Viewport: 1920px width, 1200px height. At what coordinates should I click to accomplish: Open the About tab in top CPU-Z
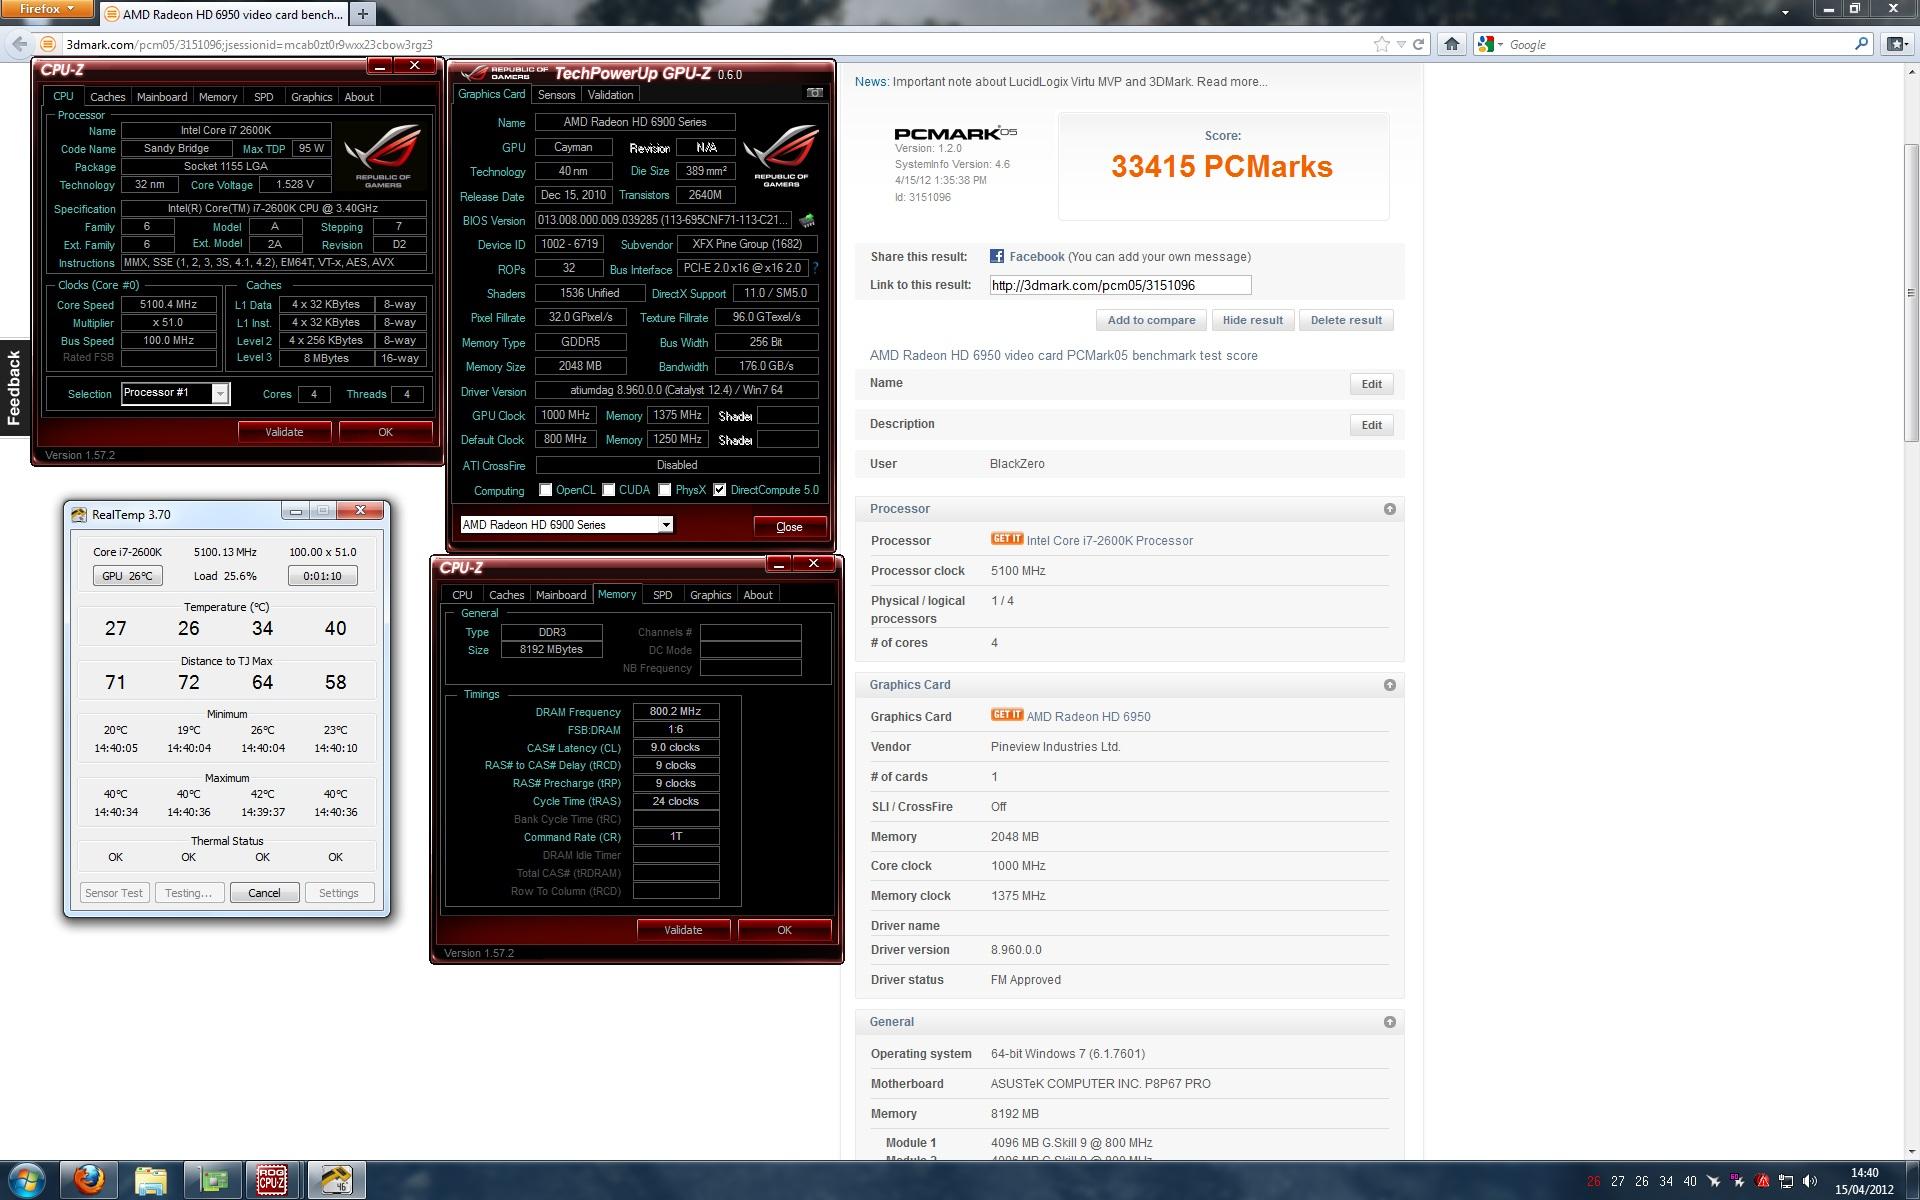(359, 97)
